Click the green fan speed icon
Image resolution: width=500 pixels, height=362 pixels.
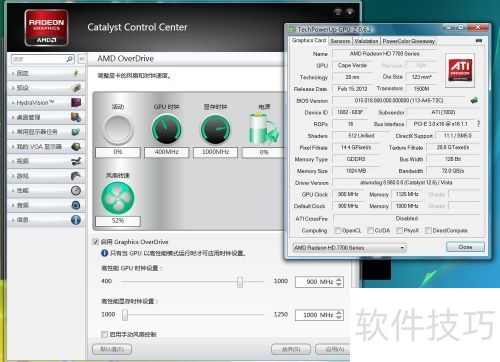(118, 198)
